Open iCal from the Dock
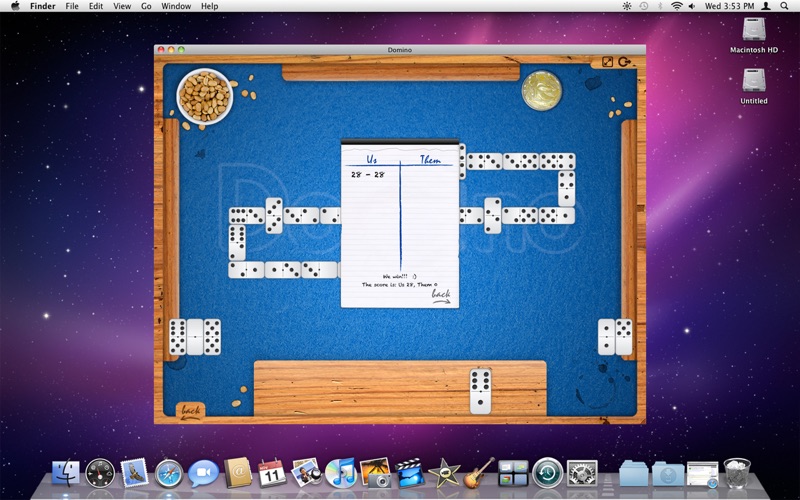Viewport: 800px width, 500px height. tap(272, 473)
